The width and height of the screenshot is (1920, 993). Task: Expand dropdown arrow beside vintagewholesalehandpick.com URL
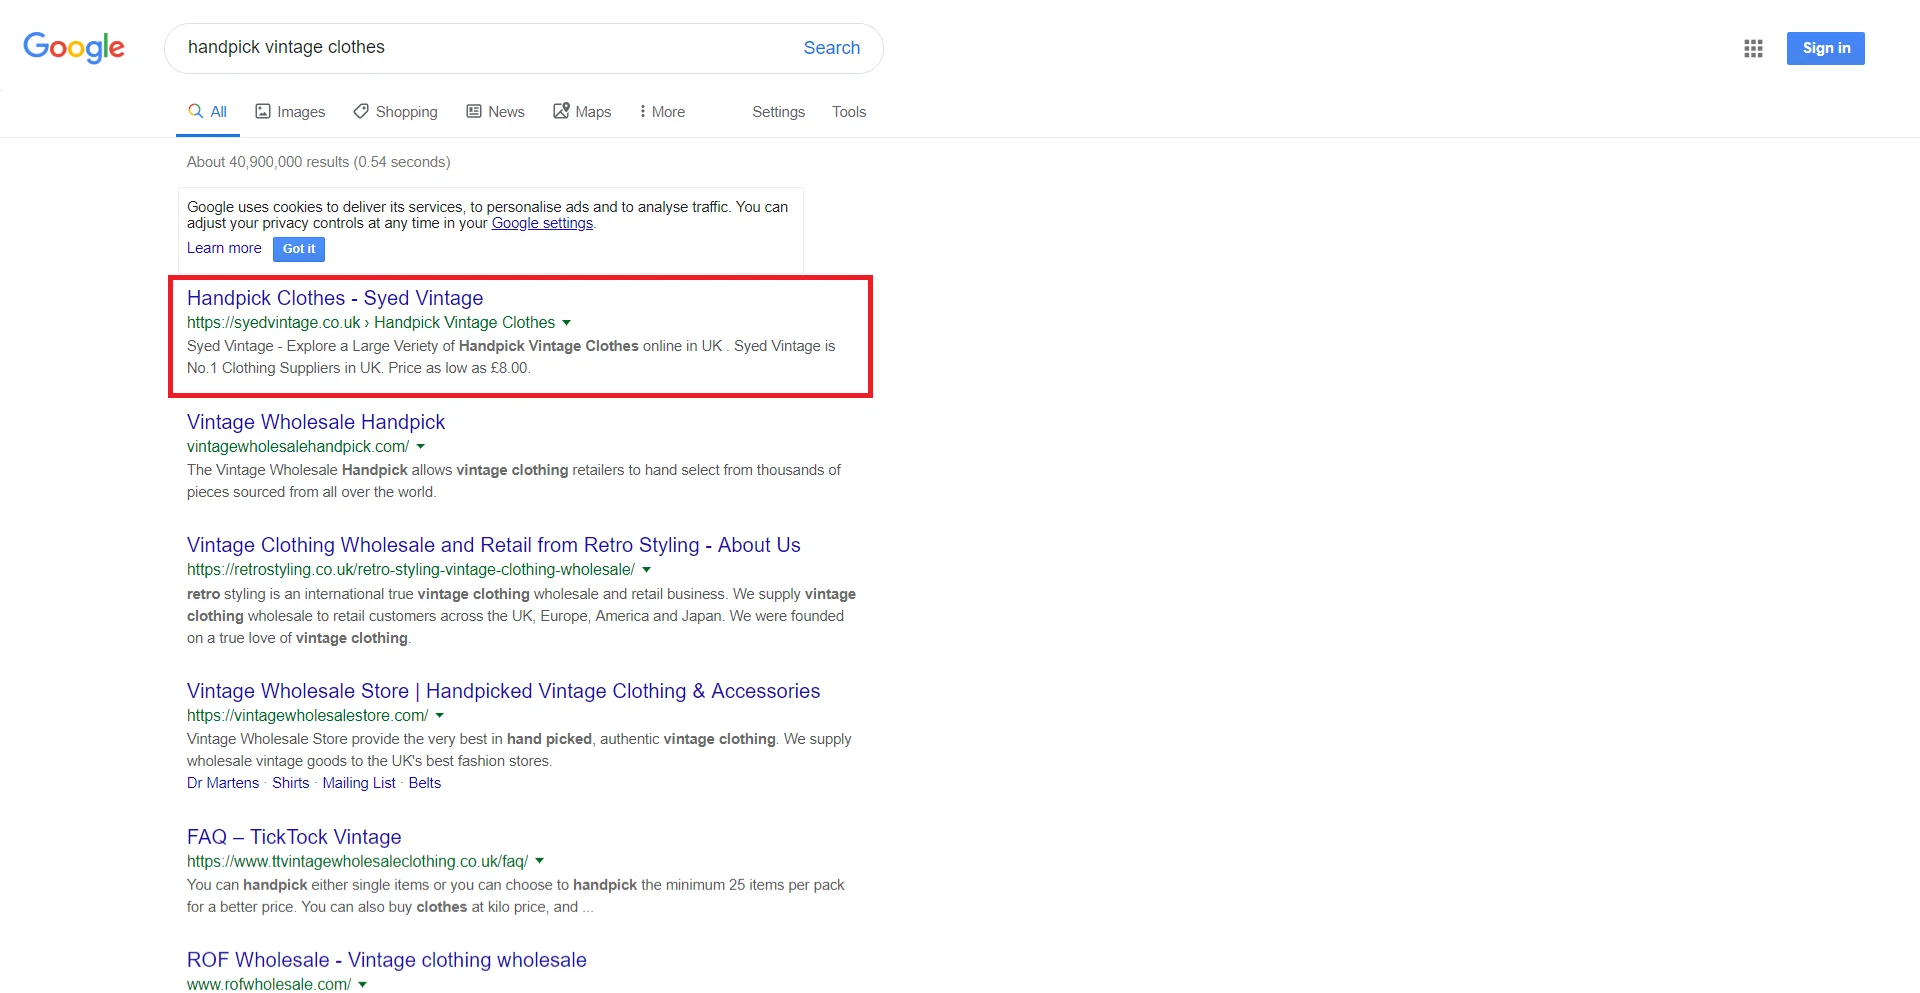[421, 447]
